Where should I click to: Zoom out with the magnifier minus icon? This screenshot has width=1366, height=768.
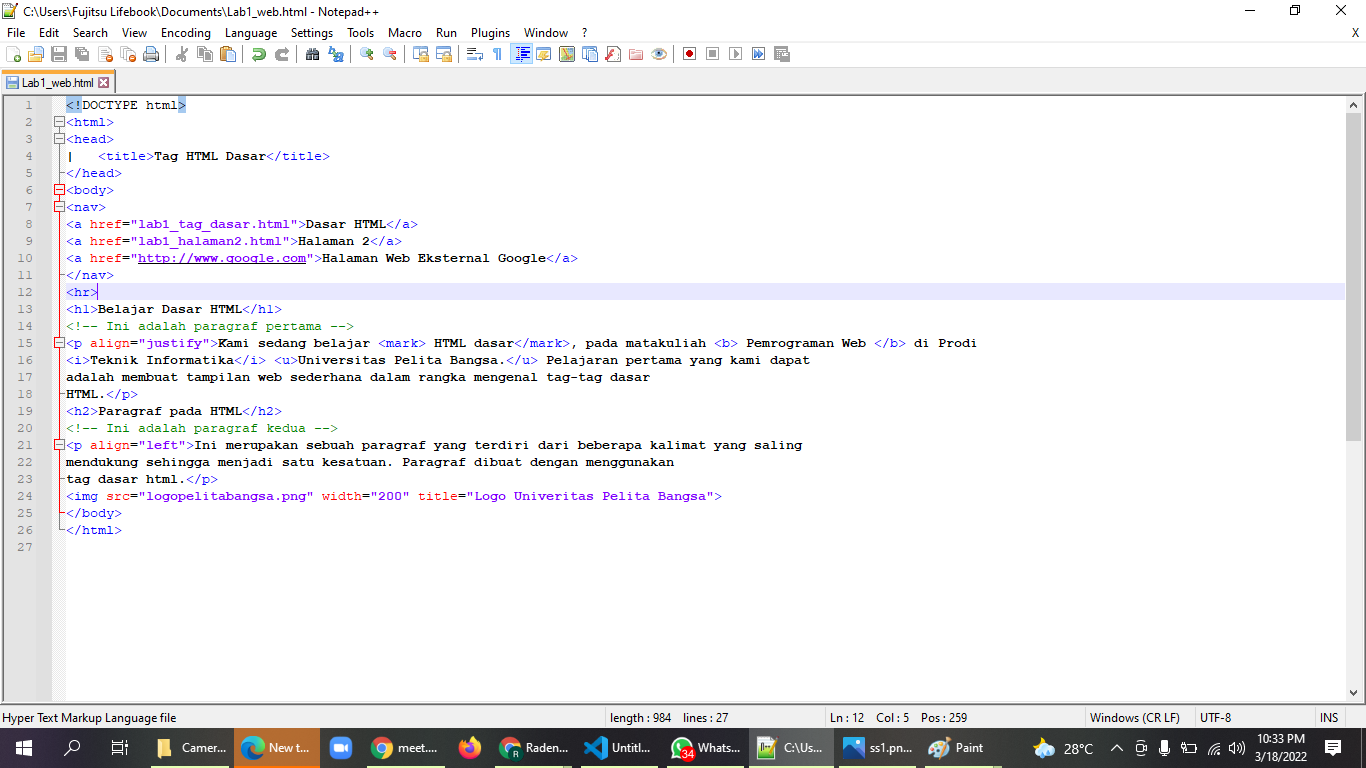(x=390, y=54)
